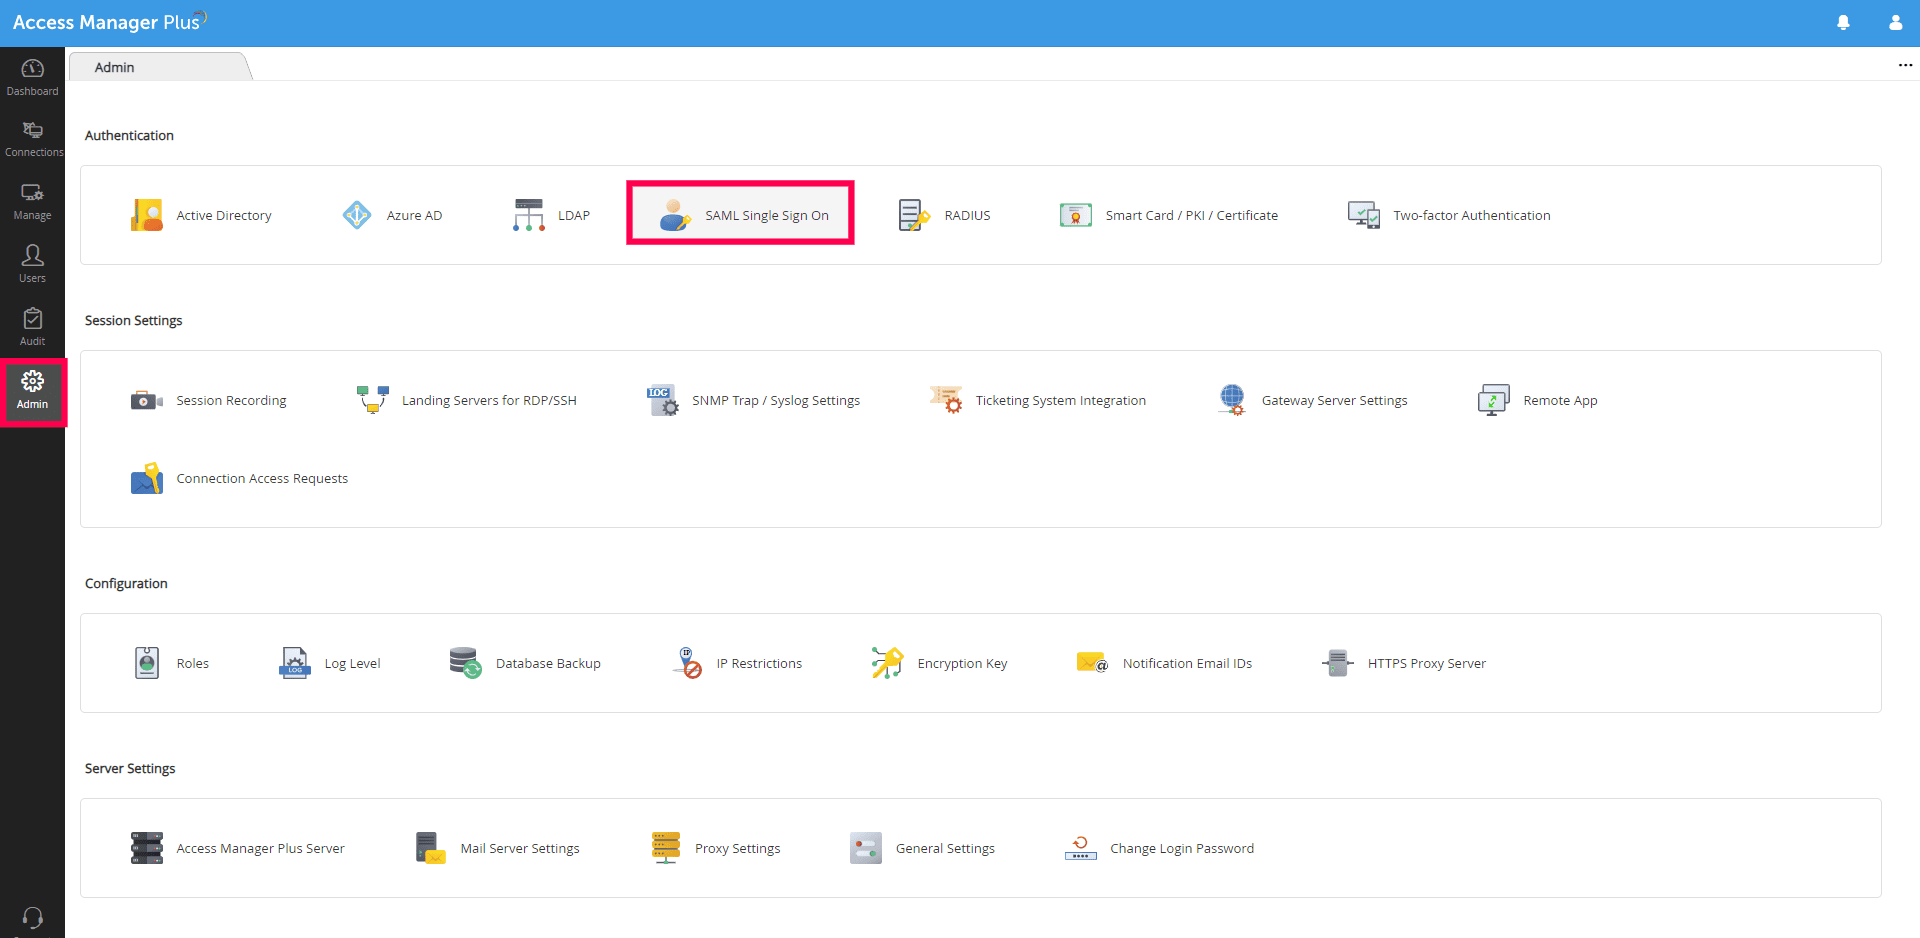This screenshot has width=1920, height=938.
Task: Navigate to Manage in the sidebar
Action: (x=32, y=203)
